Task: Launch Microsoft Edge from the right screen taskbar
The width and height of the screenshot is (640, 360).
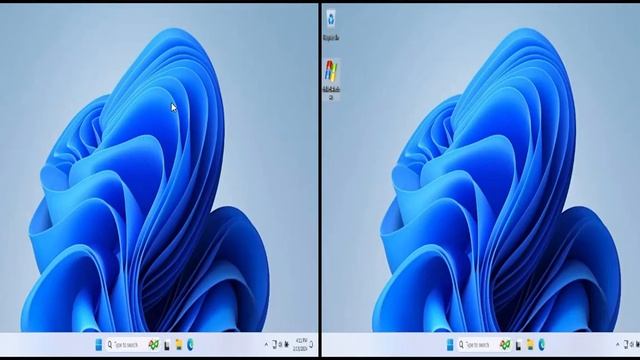Action: click(x=542, y=344)
